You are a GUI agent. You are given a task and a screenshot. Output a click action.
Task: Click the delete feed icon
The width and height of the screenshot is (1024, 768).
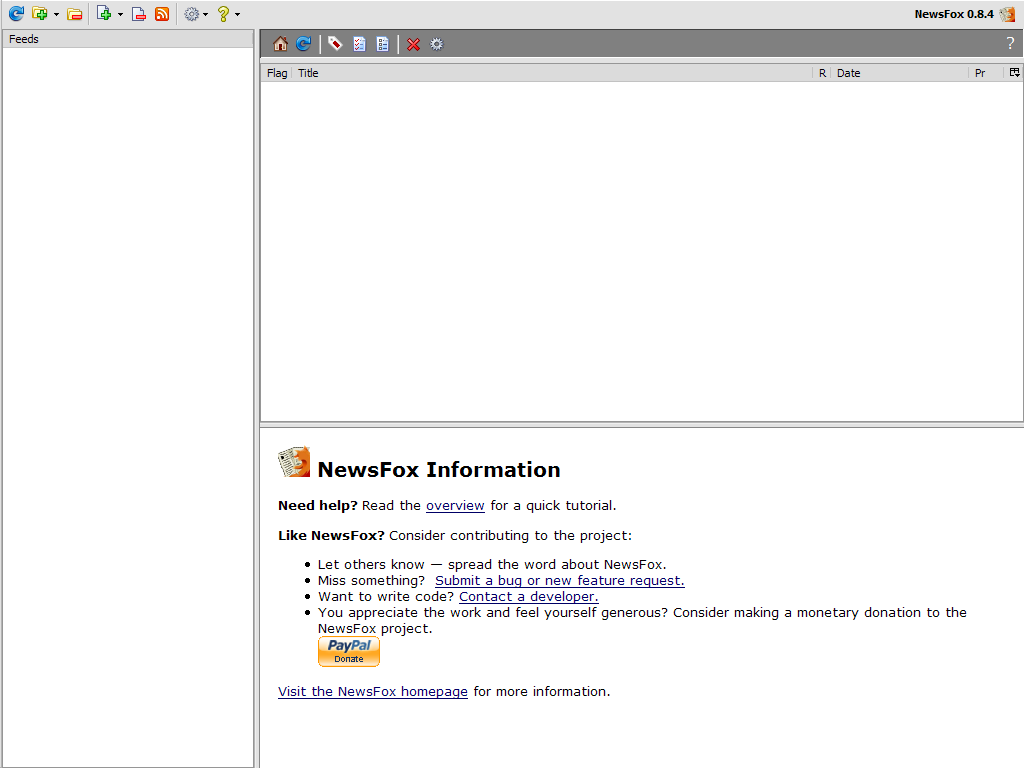(x=138, y=14)
